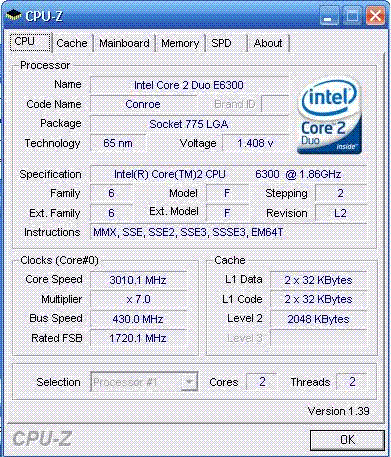Screen dimensions: 391x457
Task: Click the processor Name field
Action: (x=189, y=85)
